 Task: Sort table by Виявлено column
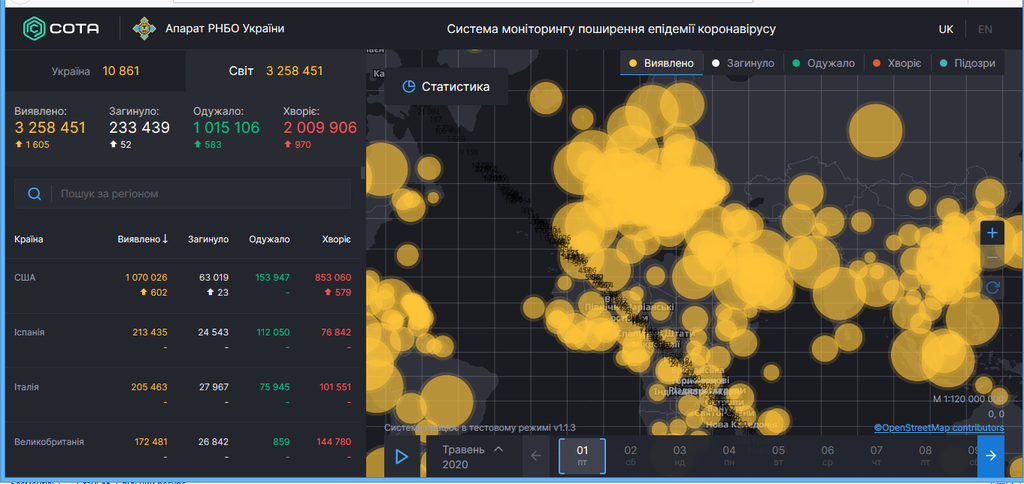[x=142, y=239]
